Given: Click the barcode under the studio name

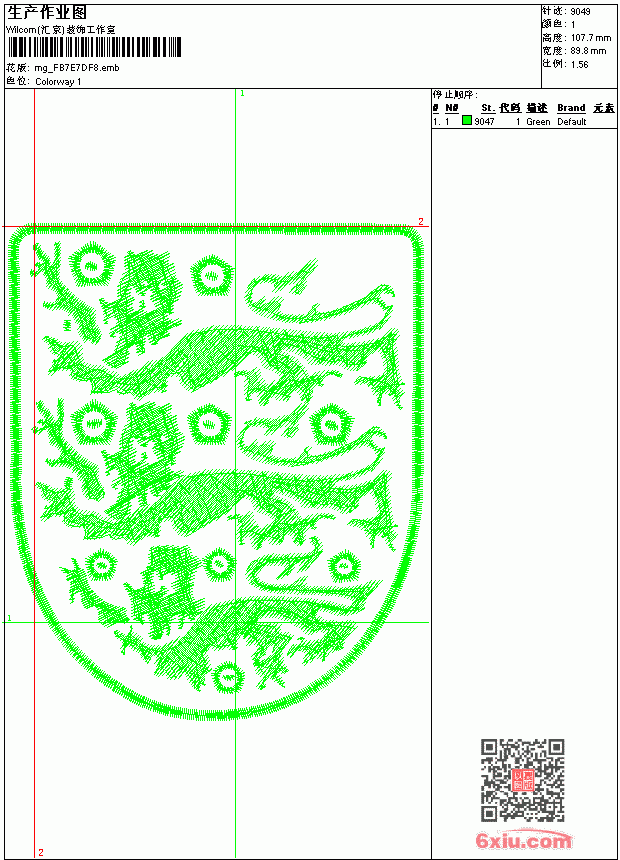Looking at the screenshot, I should pos(94,47).
